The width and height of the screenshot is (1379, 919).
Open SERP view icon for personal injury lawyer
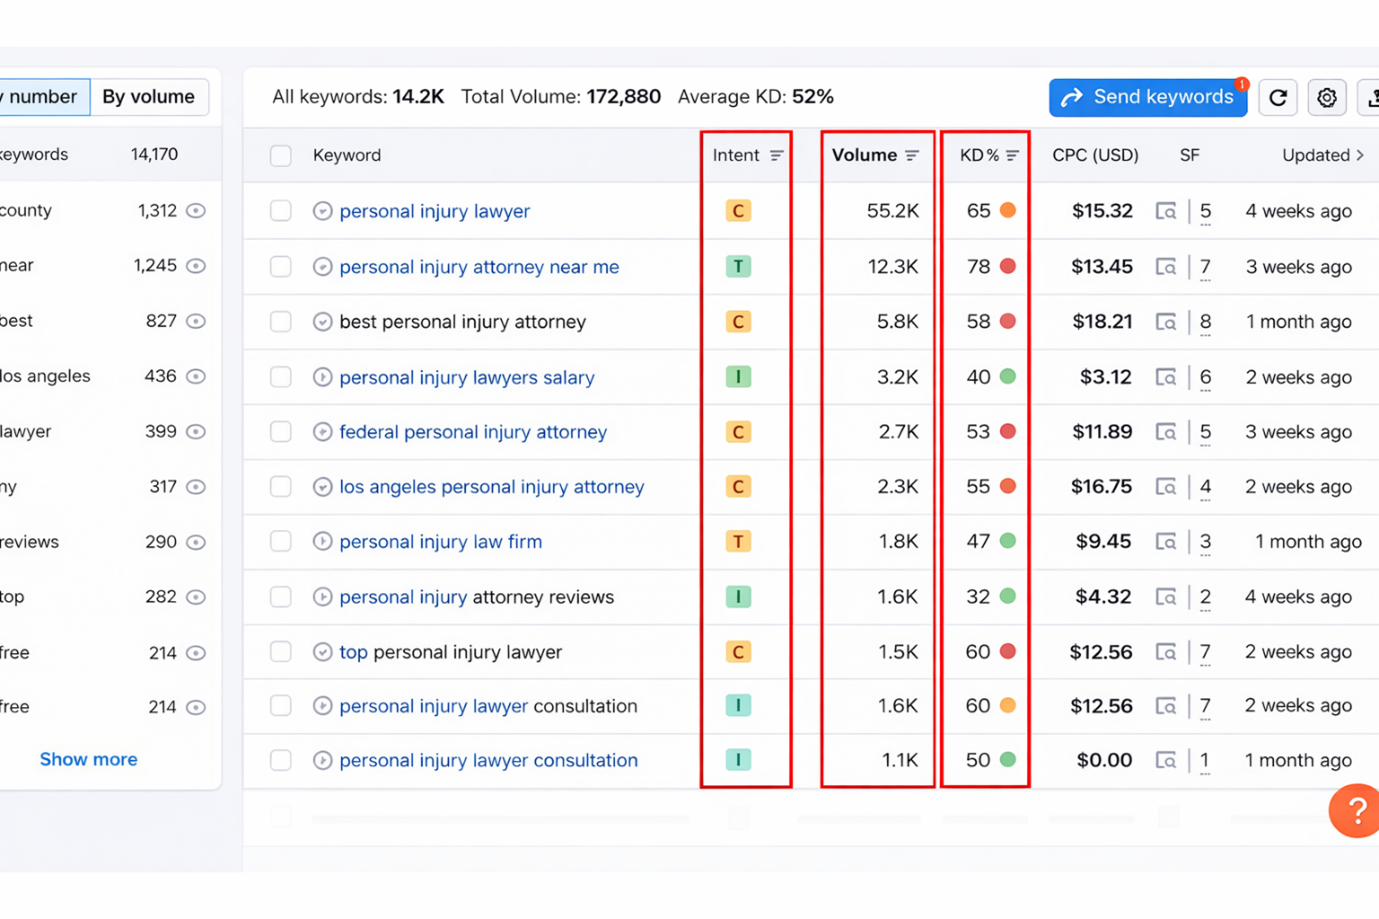(1166, 211)
